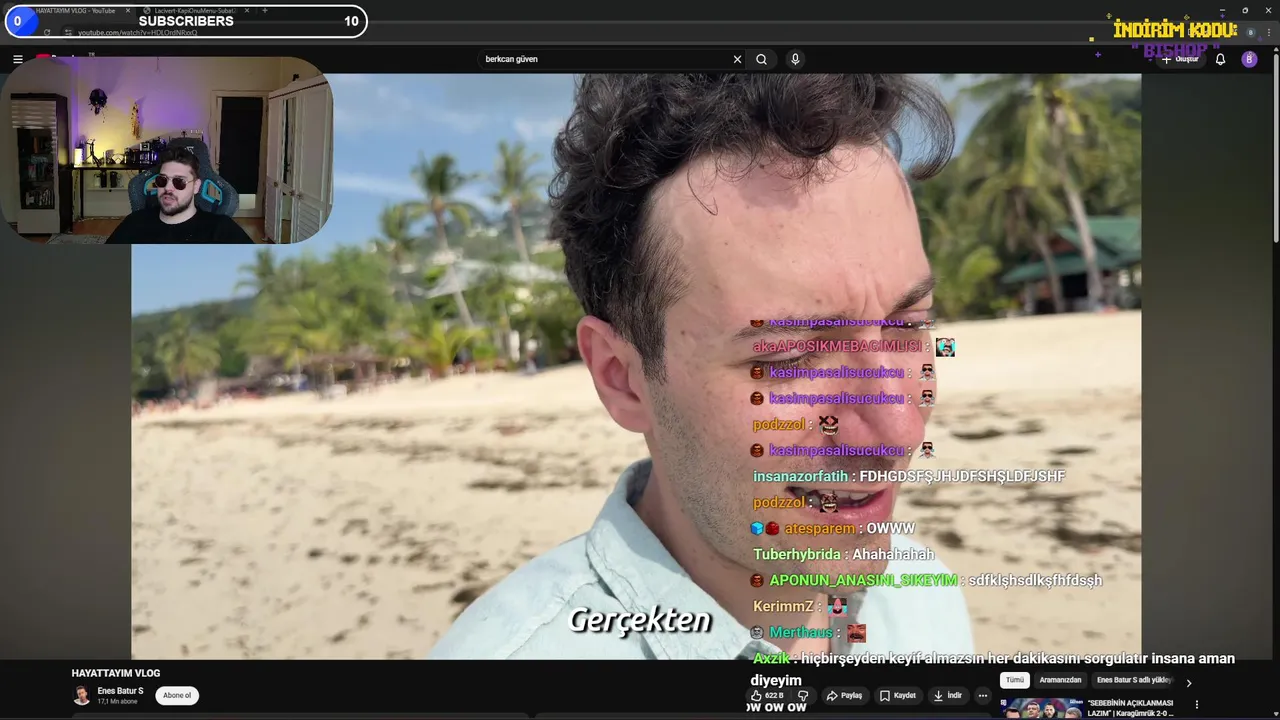Share the video via Paylaş

pyautogui.click(x=844, y=696)
